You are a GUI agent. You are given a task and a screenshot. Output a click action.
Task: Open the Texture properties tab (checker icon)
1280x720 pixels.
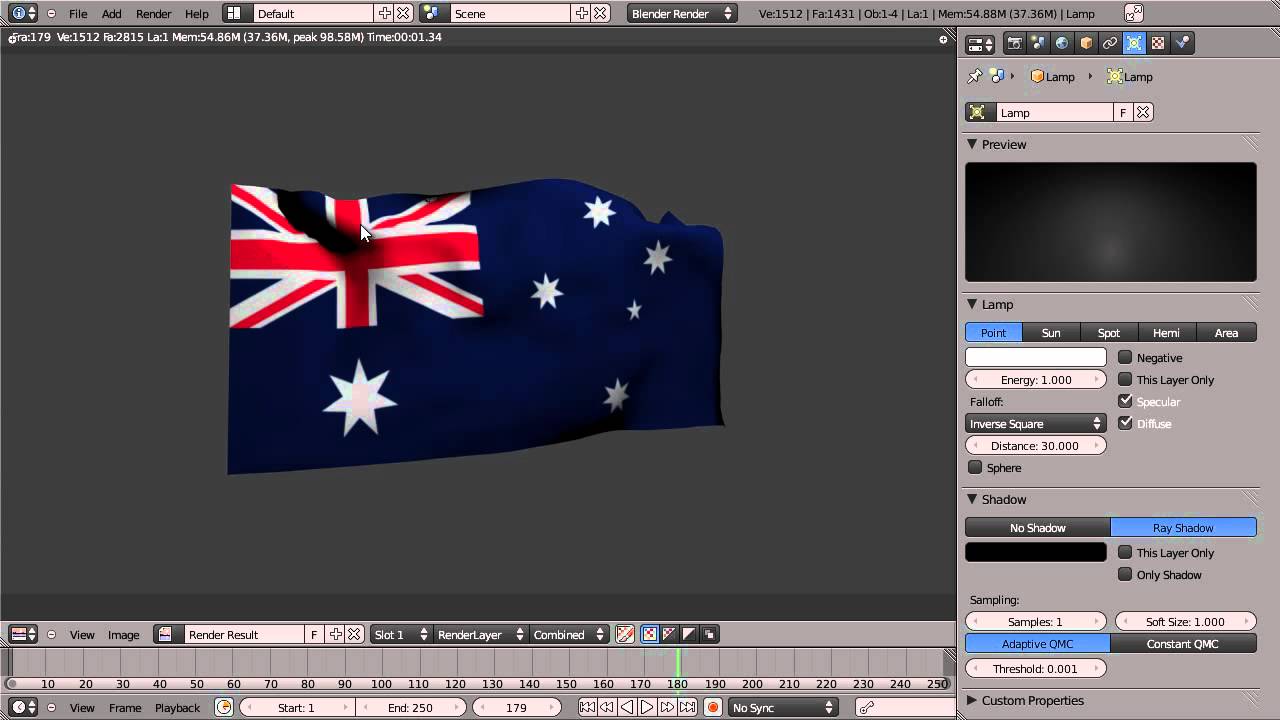[1158, 43]
